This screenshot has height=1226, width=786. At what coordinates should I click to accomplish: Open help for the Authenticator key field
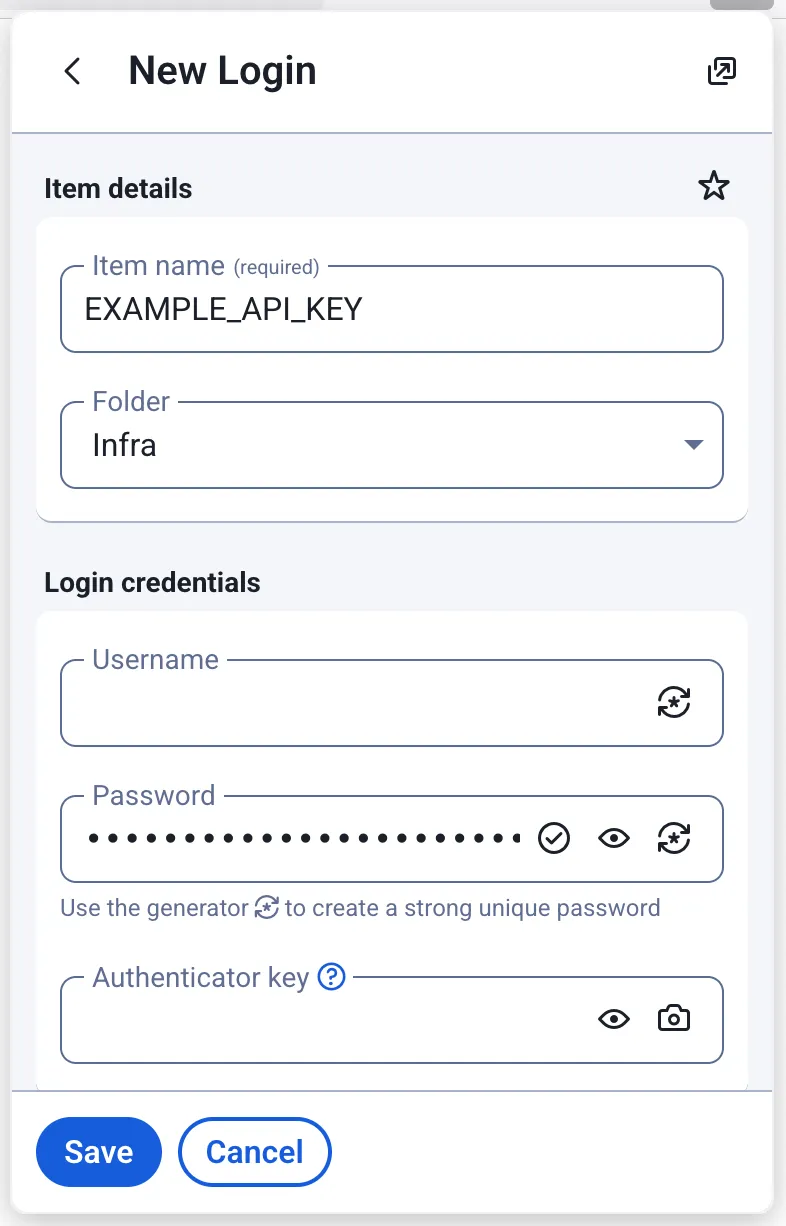point(331,977)
